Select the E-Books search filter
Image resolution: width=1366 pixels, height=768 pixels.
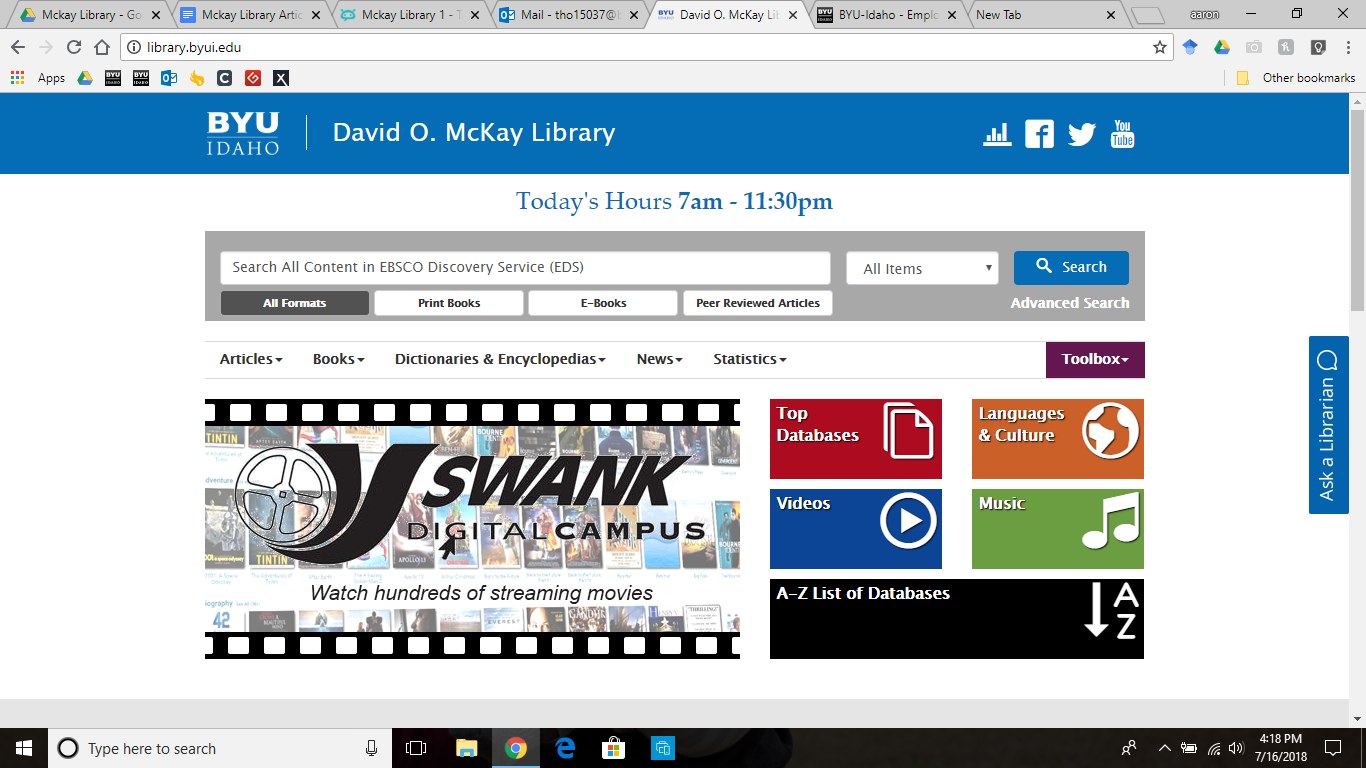603,303
